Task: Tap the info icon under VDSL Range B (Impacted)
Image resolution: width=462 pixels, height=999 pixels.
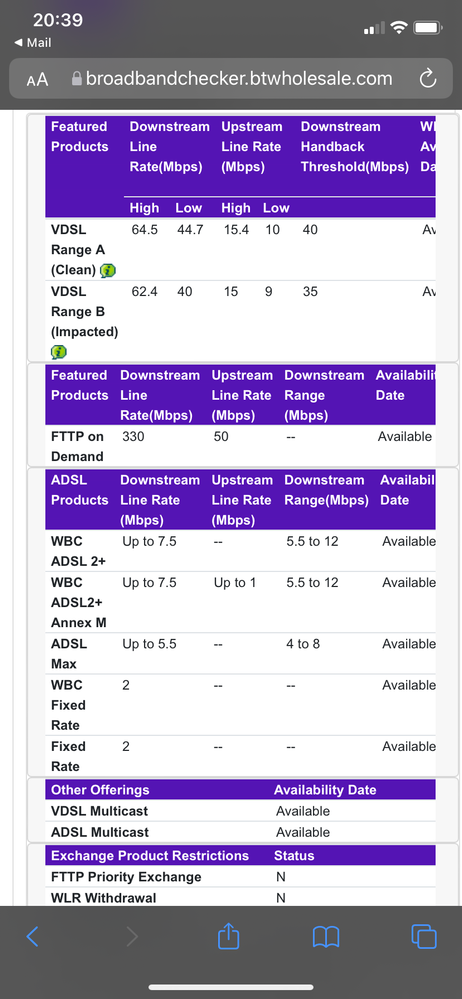Action: [59, 352]
